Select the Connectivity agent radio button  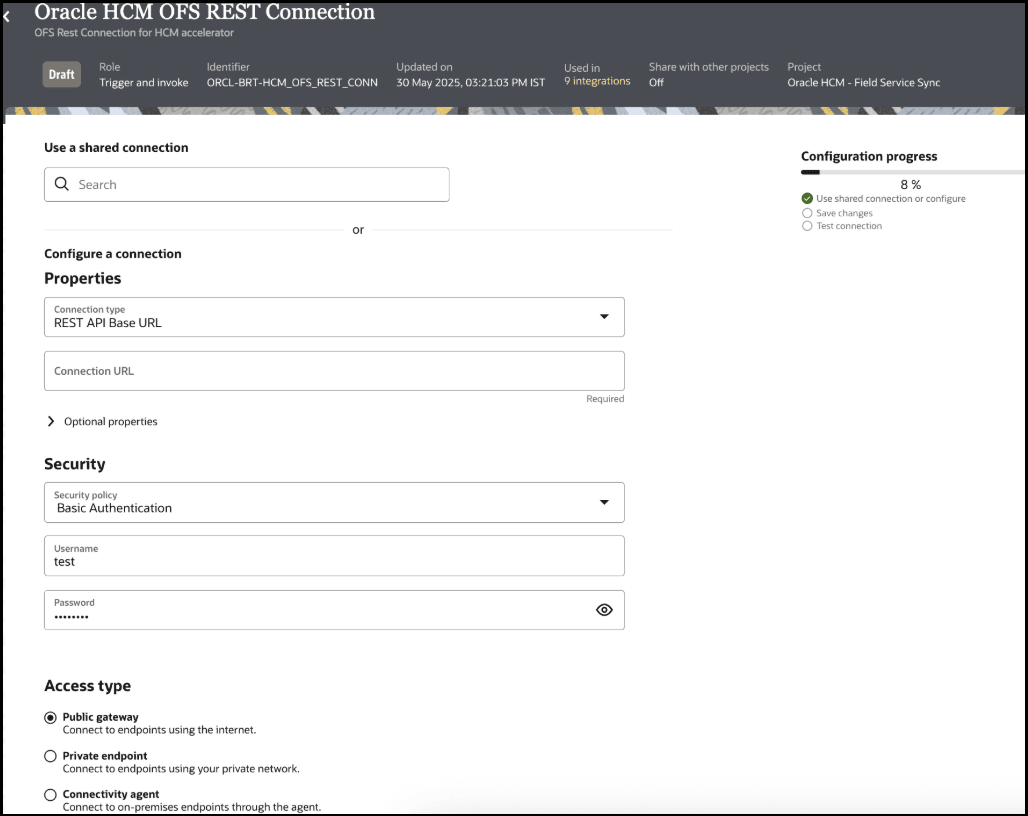[x=50, y=795]
